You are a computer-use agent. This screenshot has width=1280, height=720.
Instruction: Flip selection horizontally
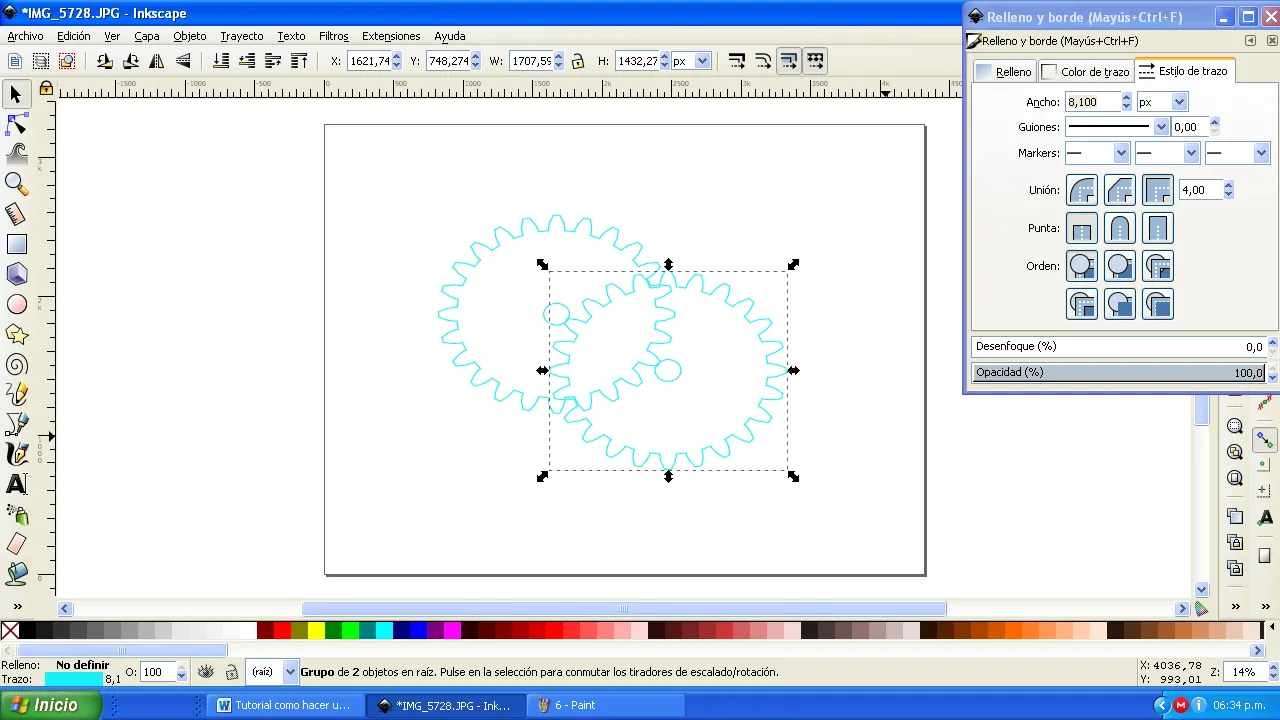(157, 61)
